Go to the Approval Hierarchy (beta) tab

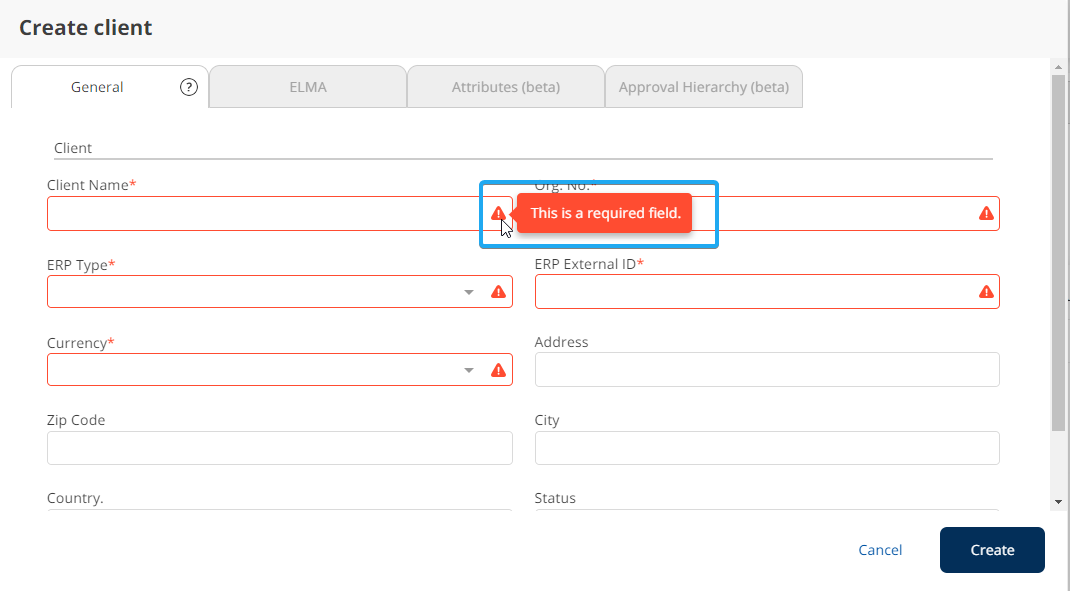click(703, 87)
